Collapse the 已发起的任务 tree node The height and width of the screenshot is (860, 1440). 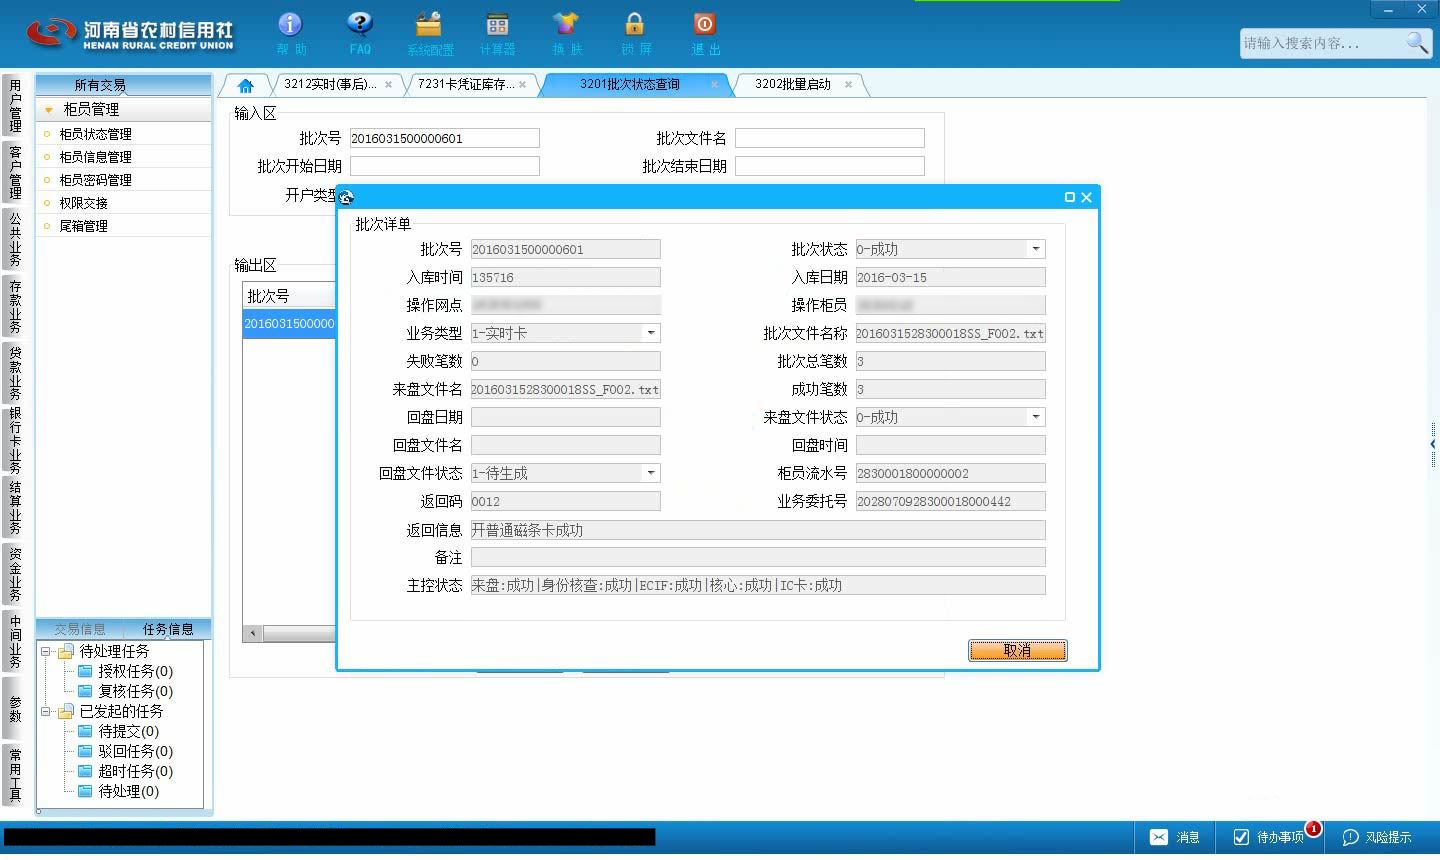pos(45,711)
